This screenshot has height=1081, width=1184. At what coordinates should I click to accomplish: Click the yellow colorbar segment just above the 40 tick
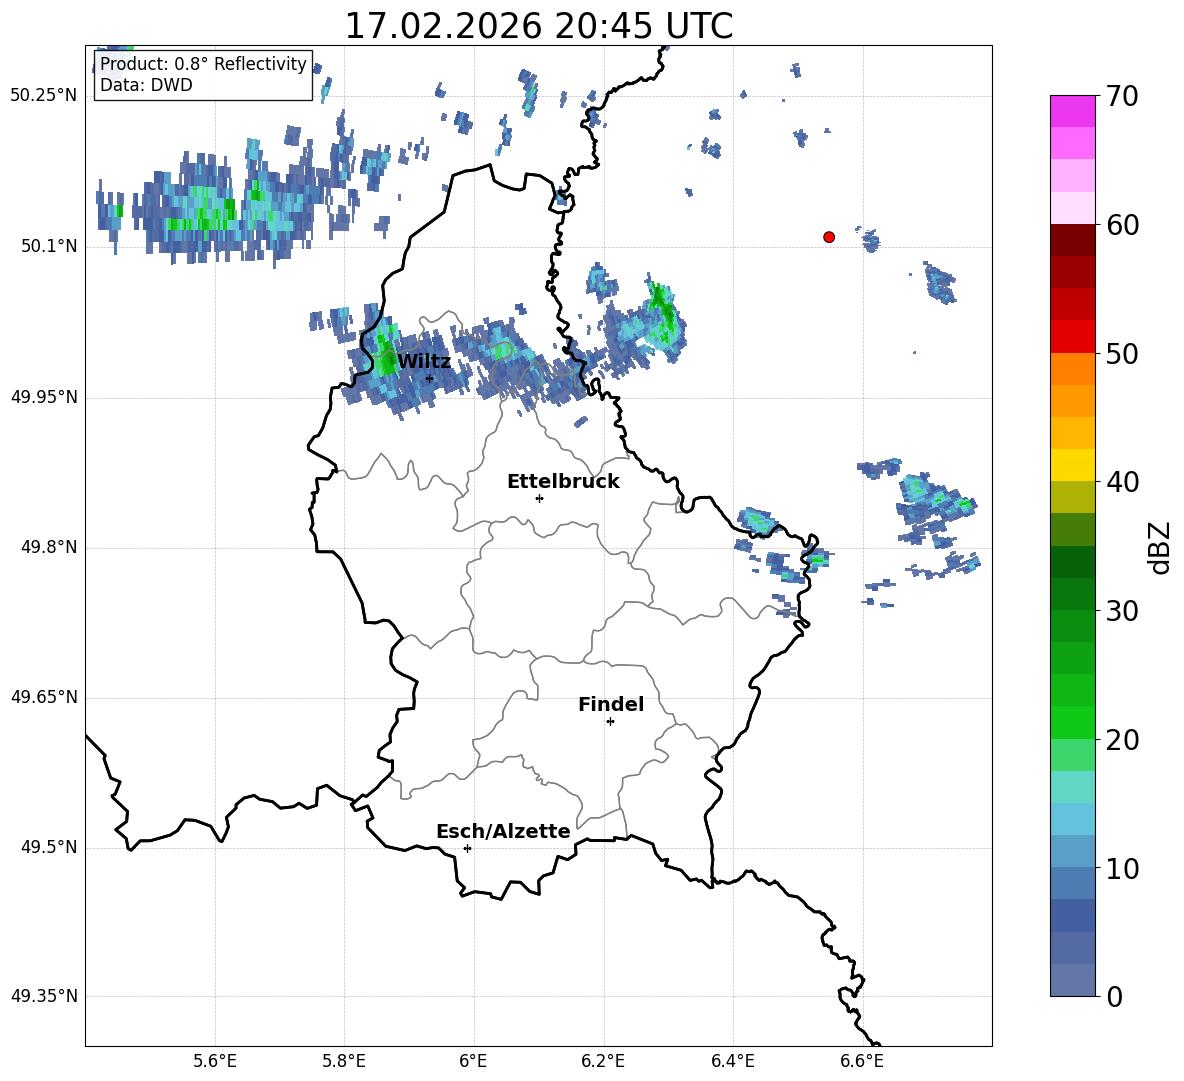(x=1072, y=465)
